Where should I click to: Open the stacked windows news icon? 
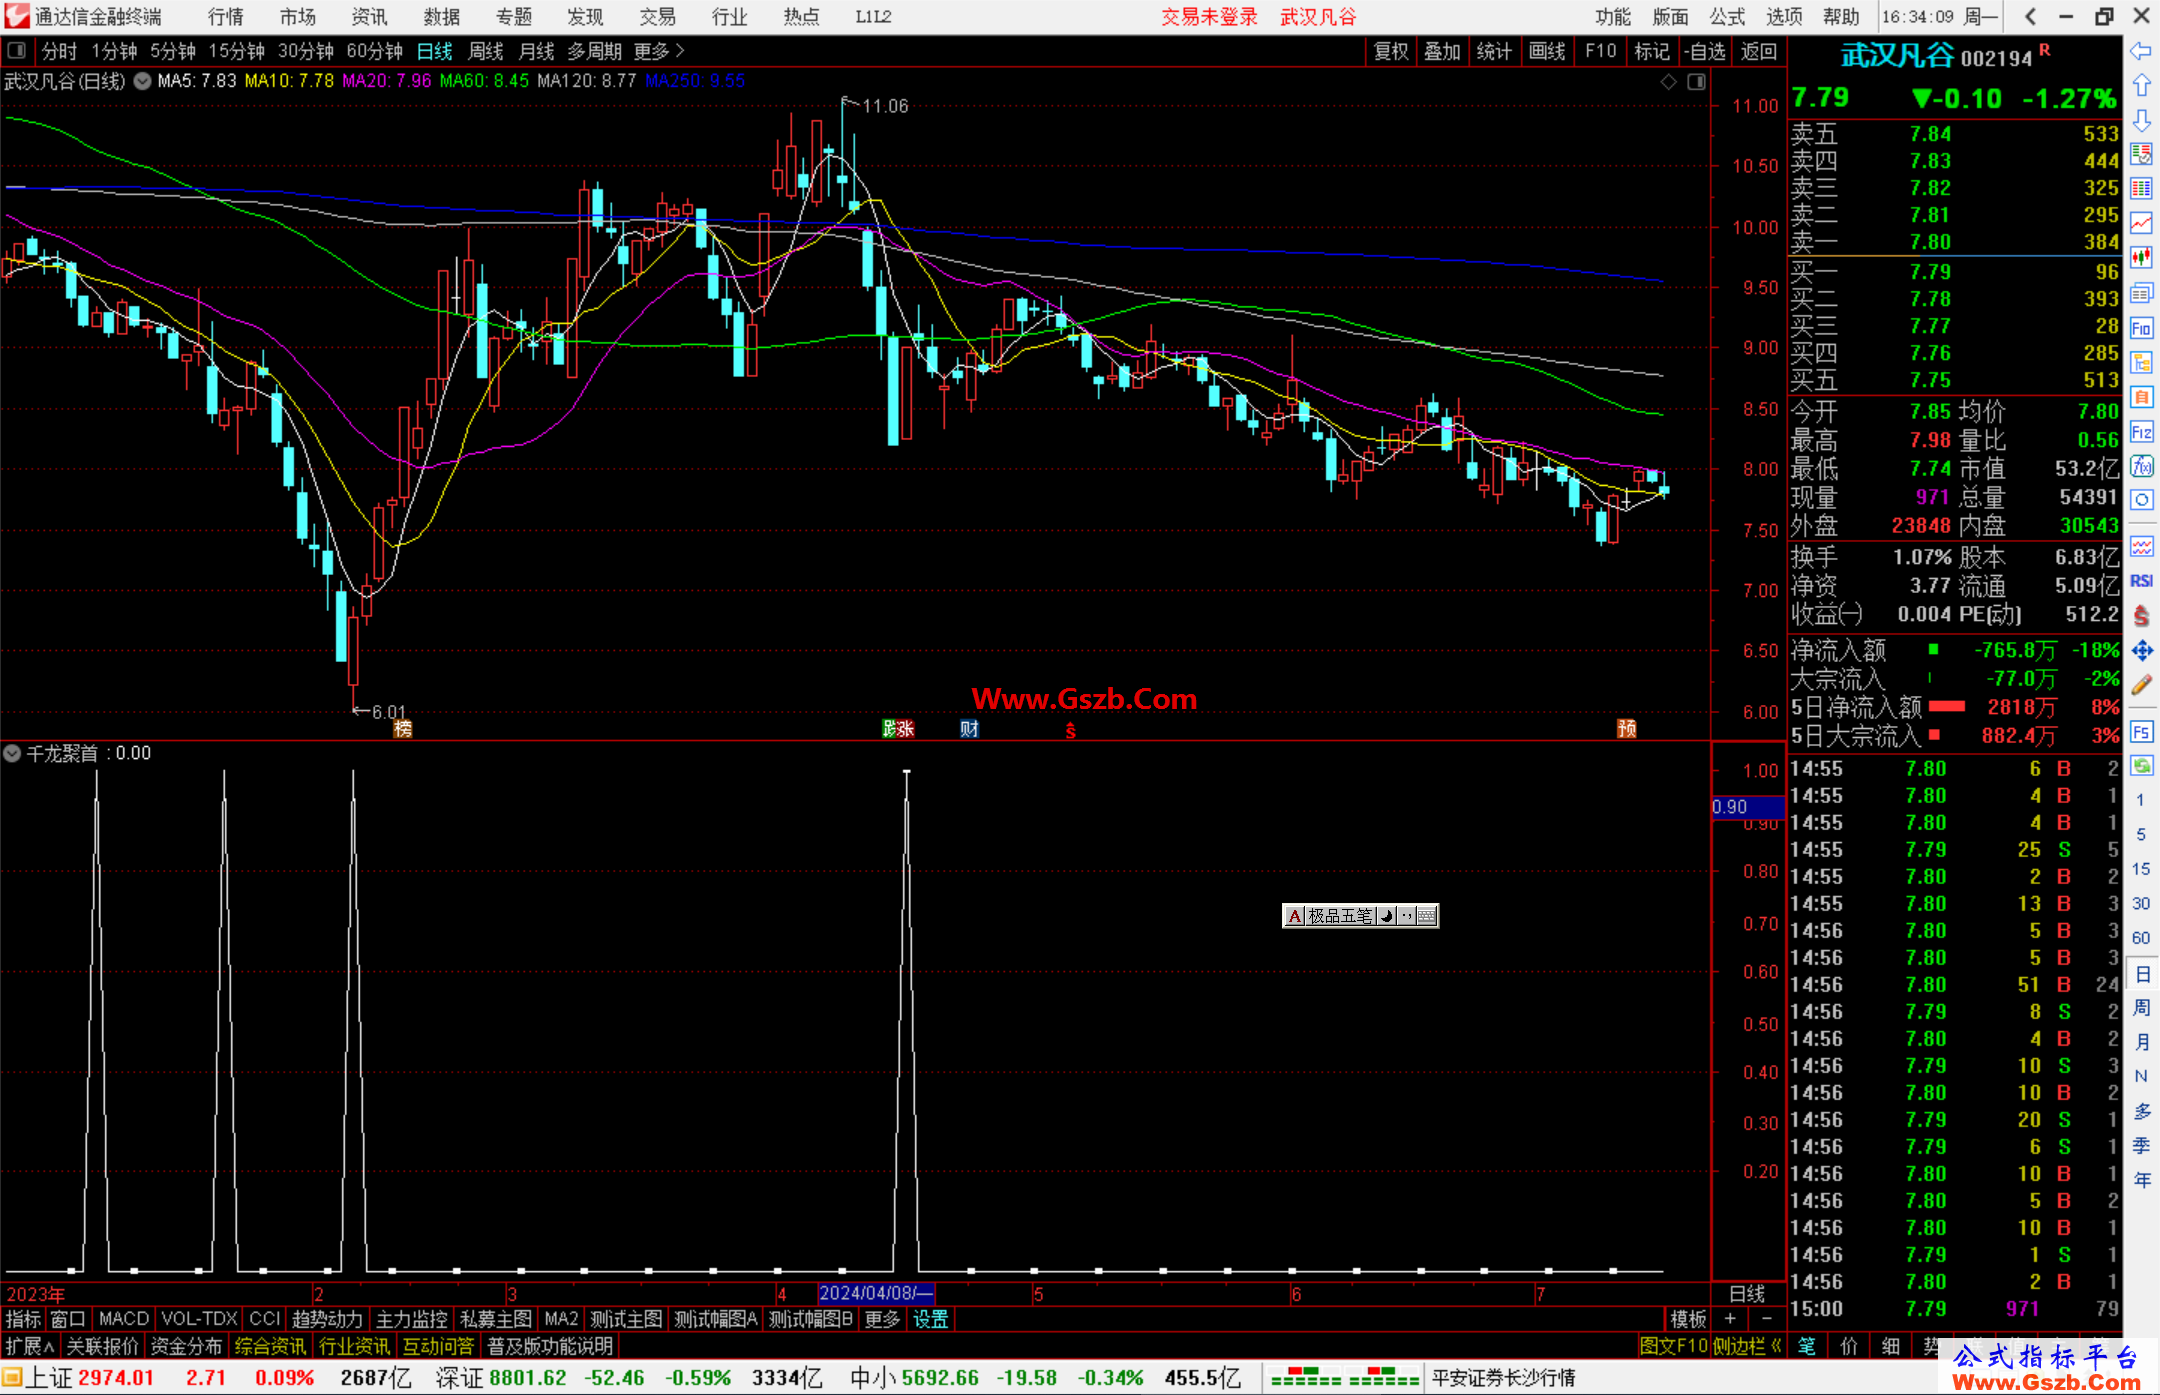pos(2141,293)
